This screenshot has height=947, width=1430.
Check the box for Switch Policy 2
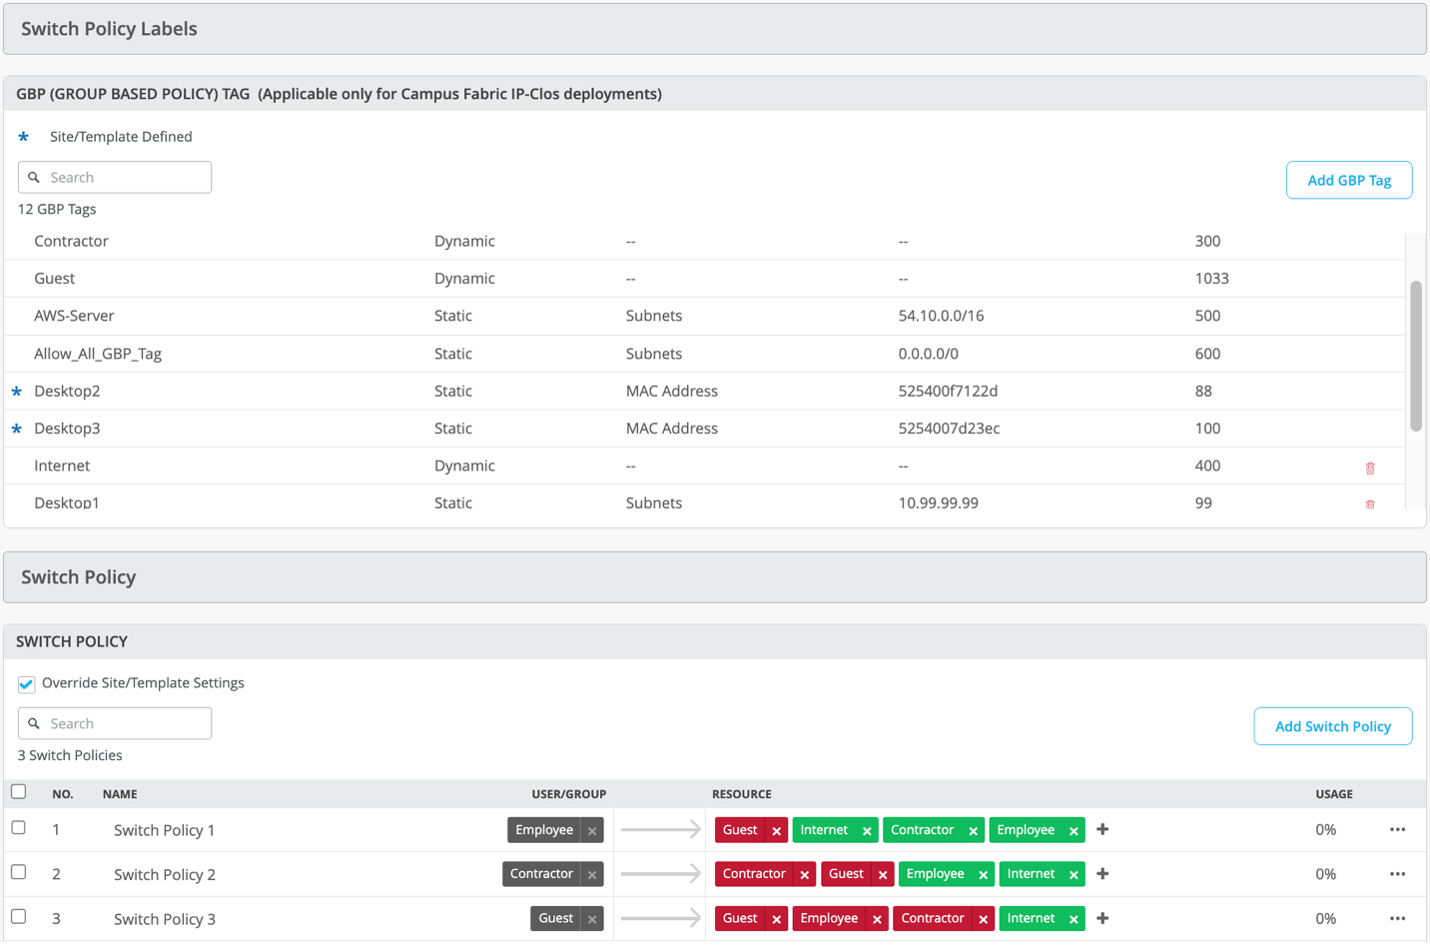pyautogui.click(x=19, y=872)
